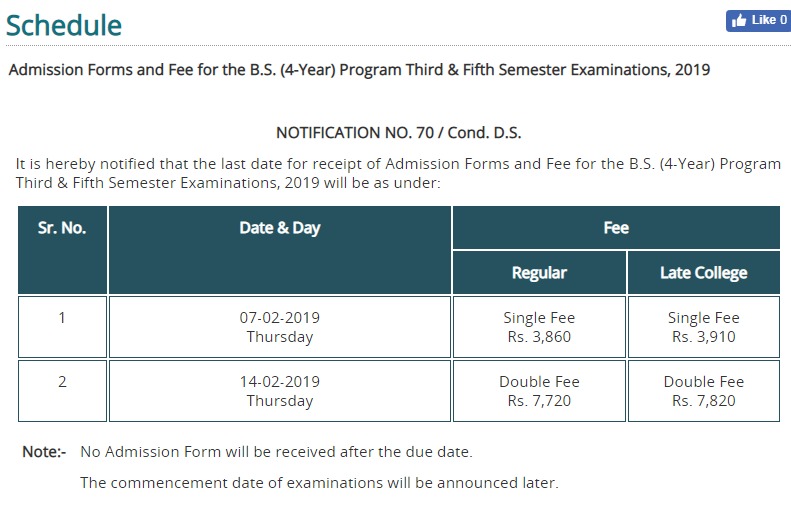Click the Facebook thumbs-up Like icon
Image resolution: width=791 pixels, height=515 pixels.
click(x=740, y=21)
